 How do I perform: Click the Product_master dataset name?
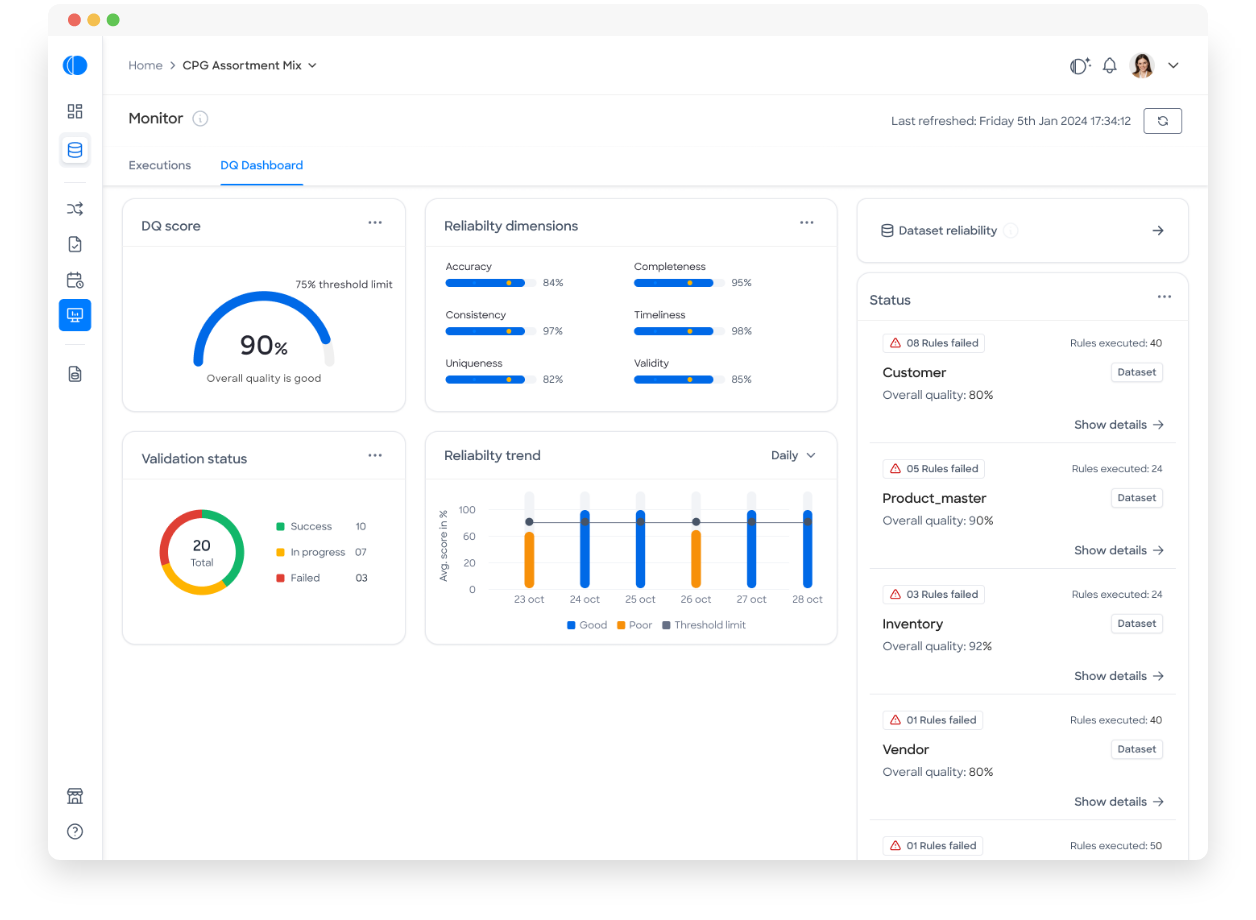click(x=934, y=499)
